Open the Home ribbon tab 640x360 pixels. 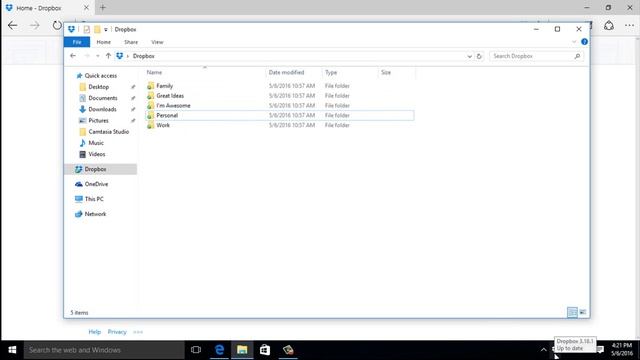click(x=104, y=42)
